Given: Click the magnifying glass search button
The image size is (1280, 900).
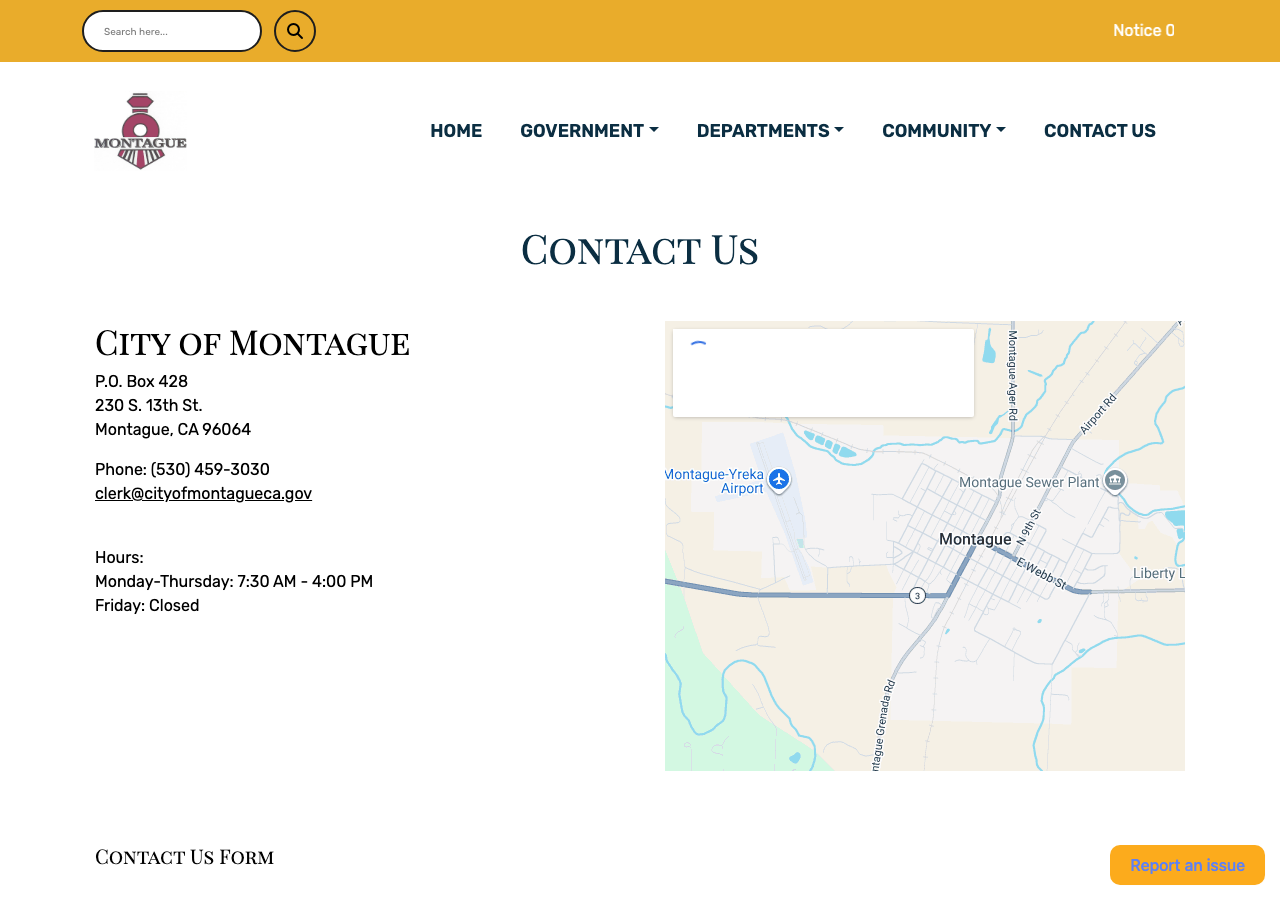Looking at the screenshot, I should pyautogui.click(x=295, y=31).
